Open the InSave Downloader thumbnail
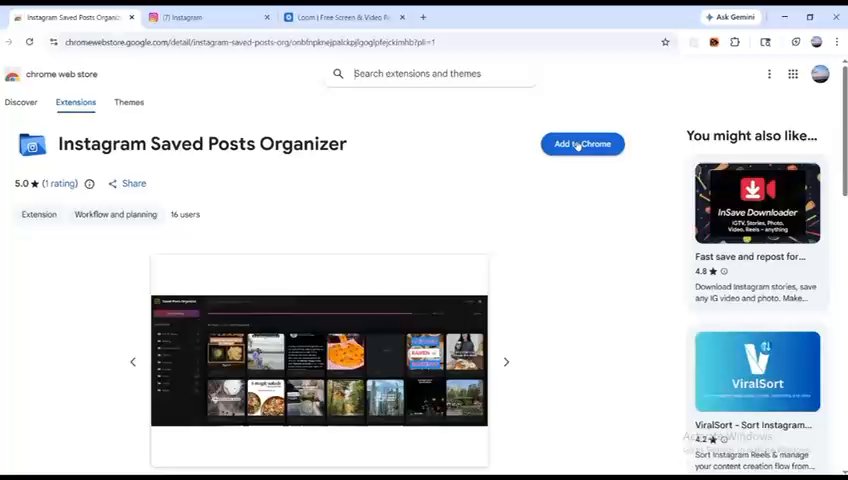Image resolution: width=848 pixels, height=480 pixels. click(x=757, y=203)
